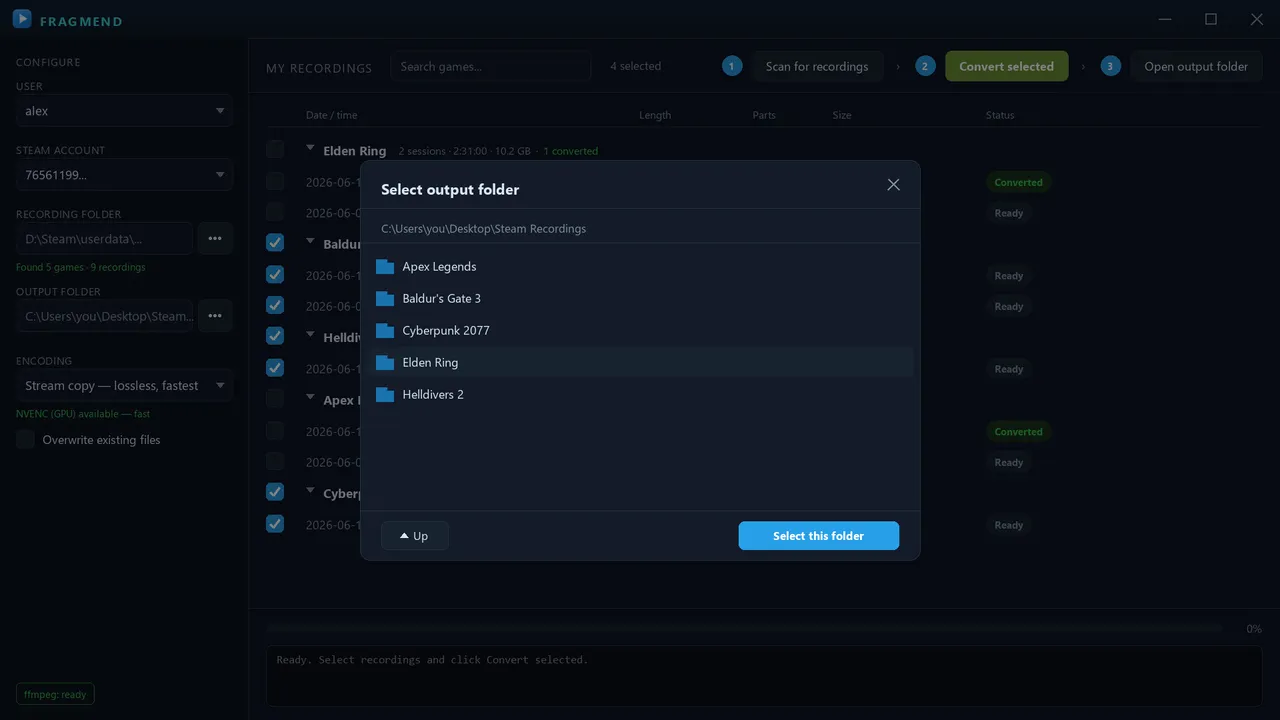Click the Date / time column header
Viewport: 1280px width, 720px height.
click(331, 115)
